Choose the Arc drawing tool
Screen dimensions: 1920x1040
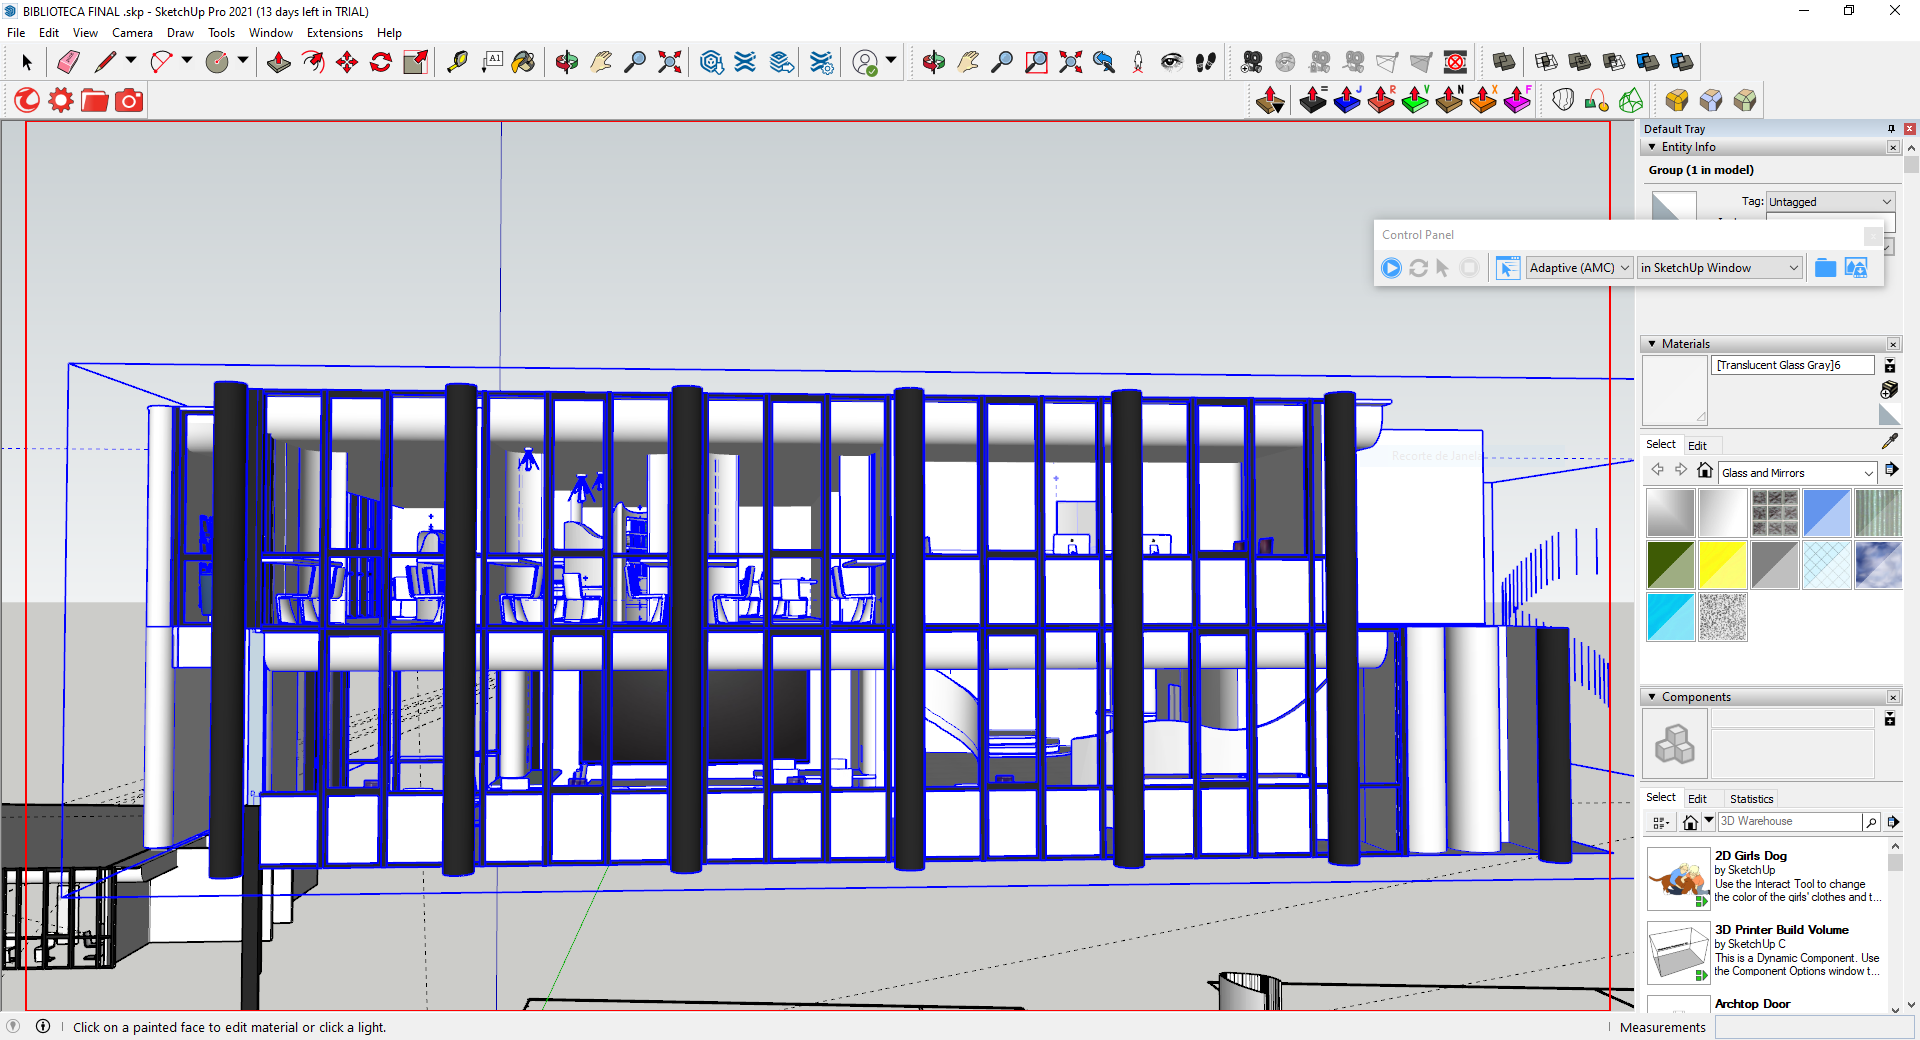pos(161,62)
